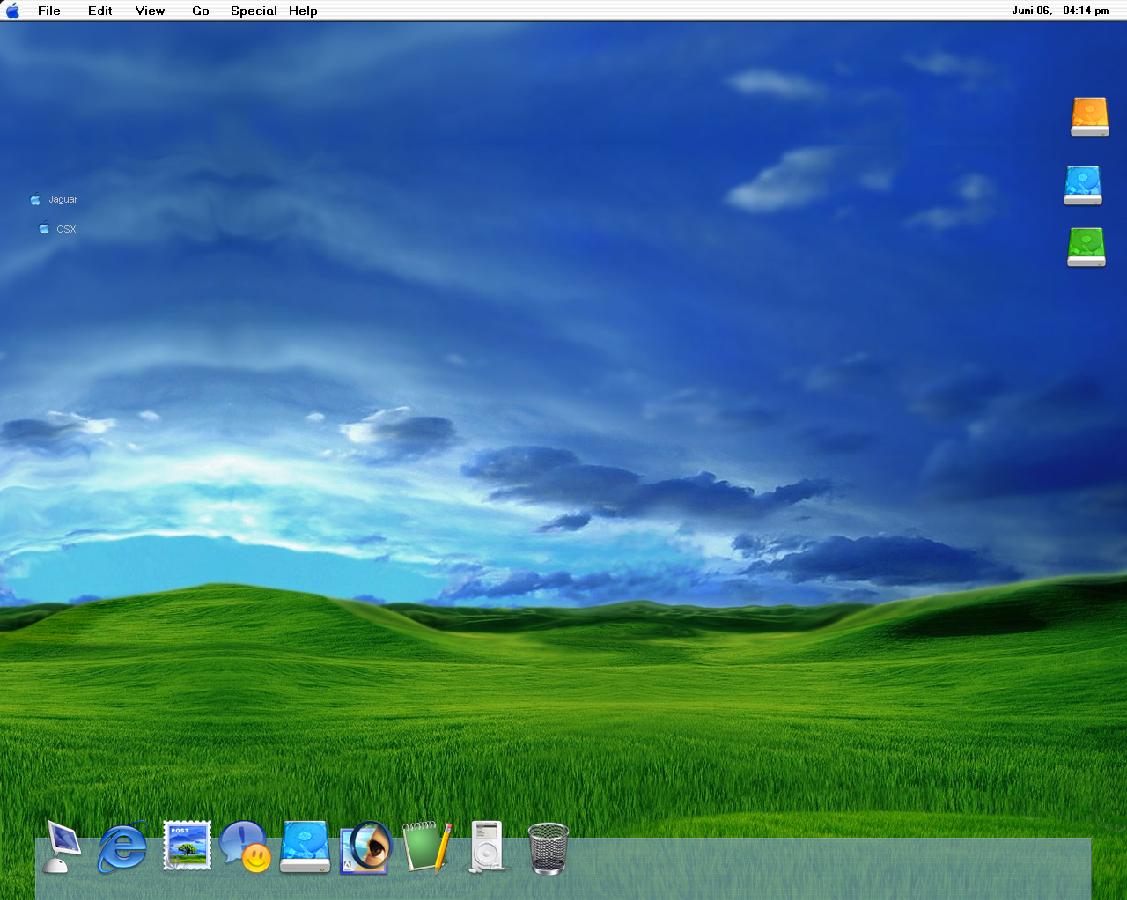The width and height of the screenshot is (1127, 900).
Task: Select the orange hard drive icon
Action: pyautogui.click(x=1090, y=116)
